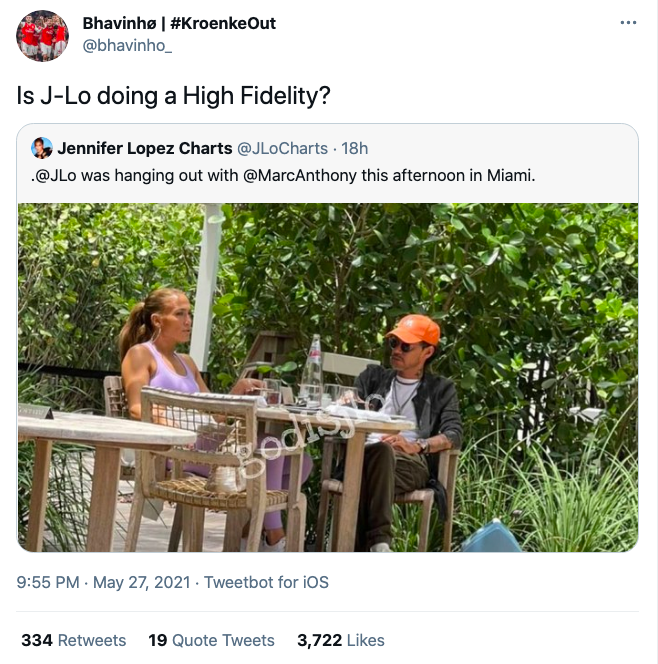Click the @JLoCharts handle
This screenshot has height=664, width=658.
click(x=282, y=149)
